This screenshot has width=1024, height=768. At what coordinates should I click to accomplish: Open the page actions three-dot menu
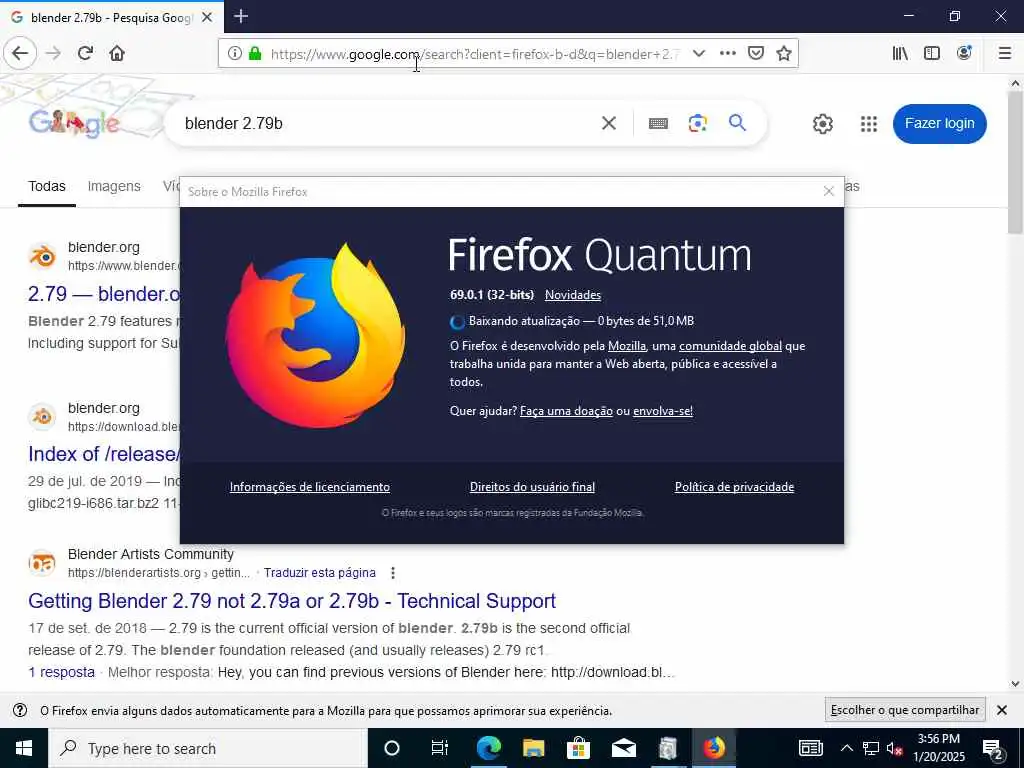[x=728, y=53]
